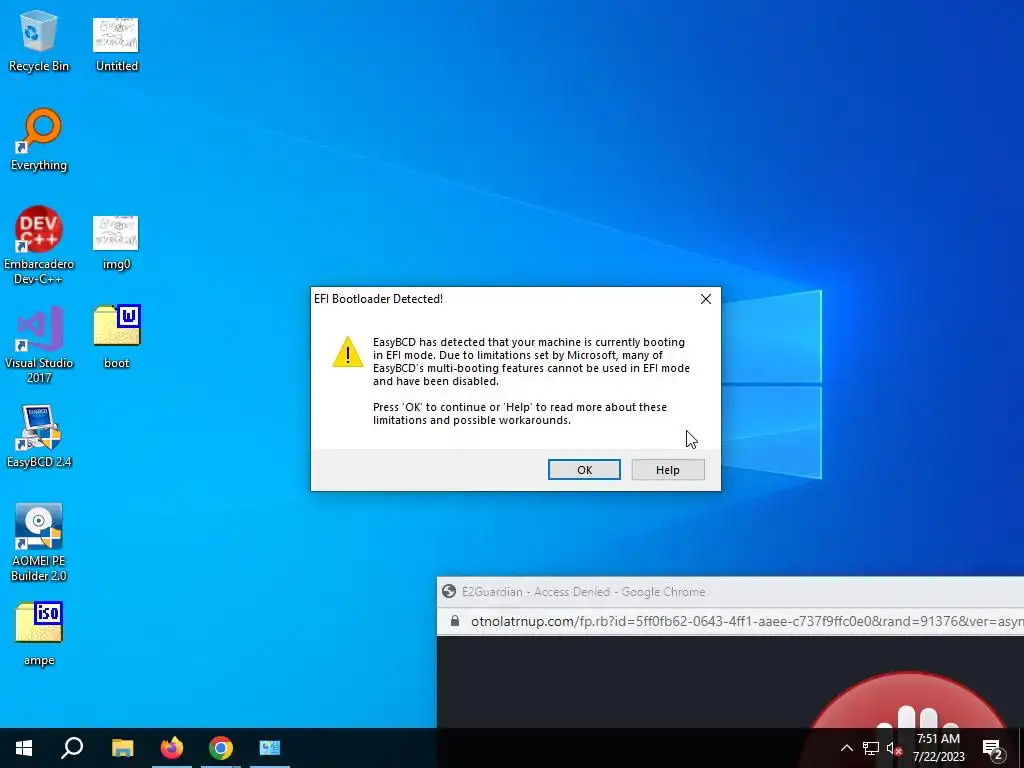1024x768 pixels.
Task: Open the notification center icon
Action: (x=993, y=748)
